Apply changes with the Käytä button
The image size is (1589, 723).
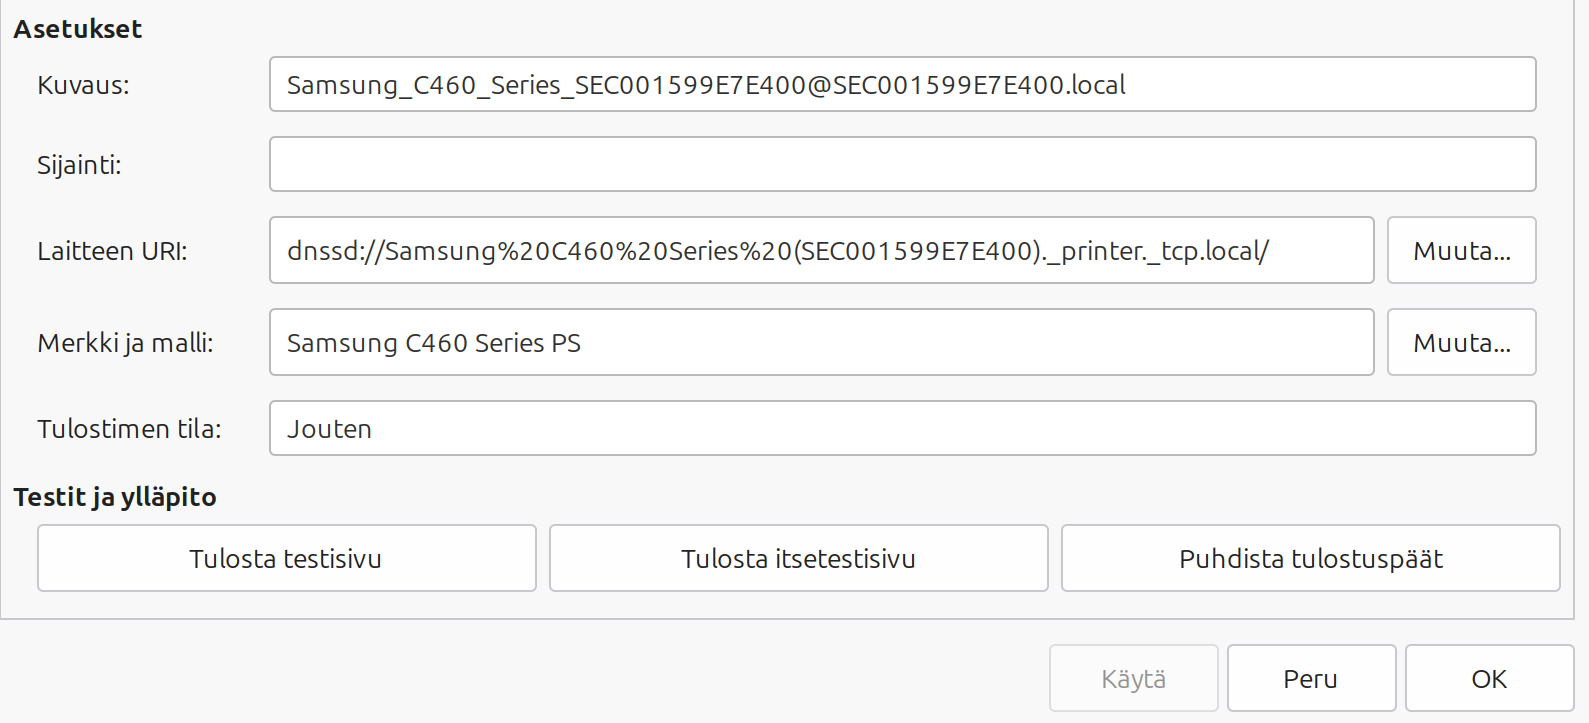[x=1133, y=678]
